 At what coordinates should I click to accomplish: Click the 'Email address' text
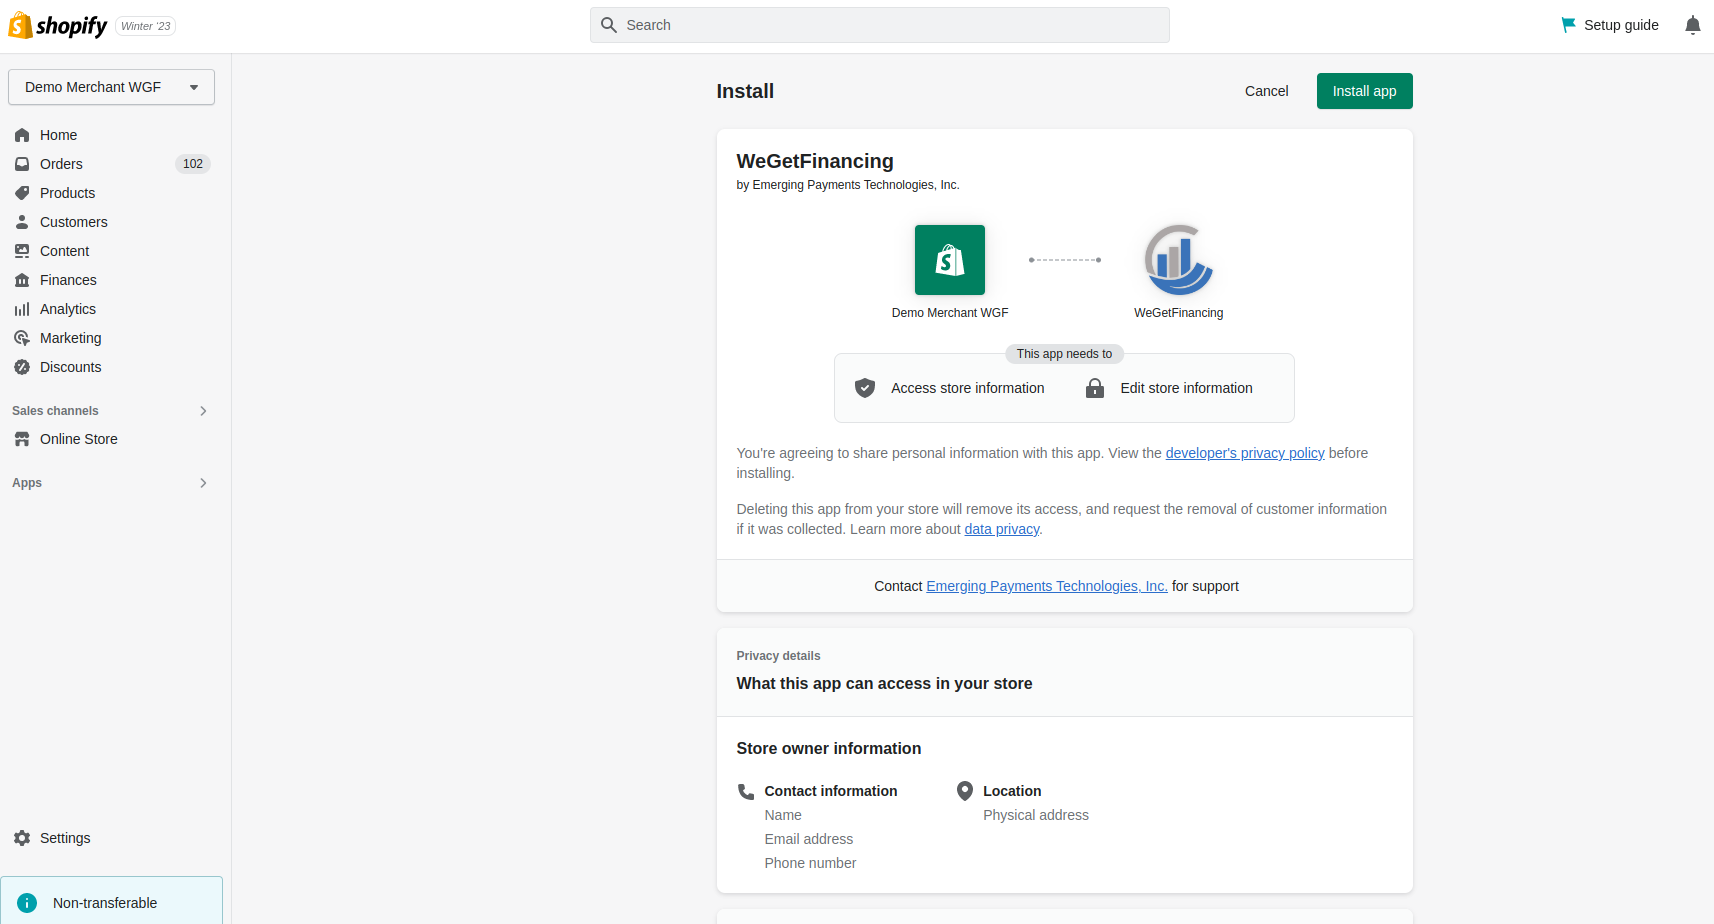809,839
